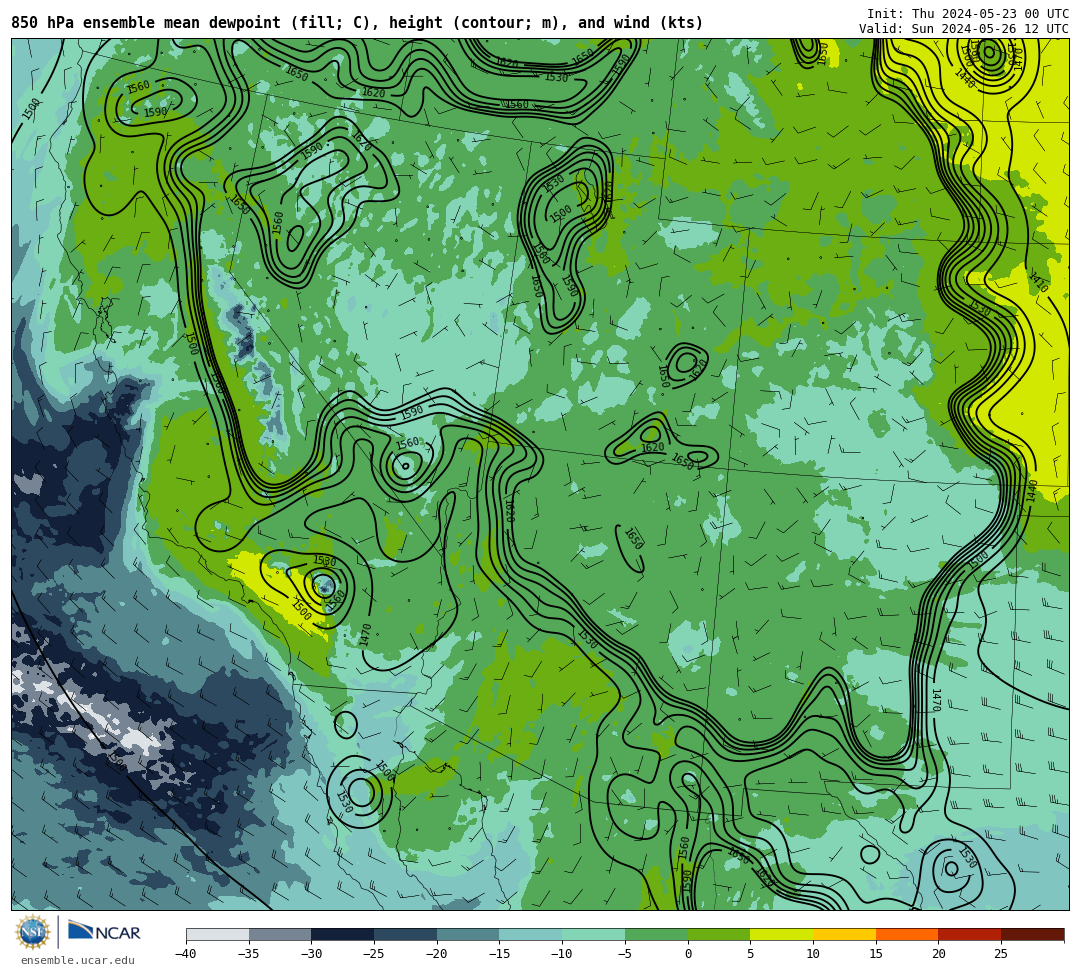Click the colorbar tick label -30

pos(311,954)
